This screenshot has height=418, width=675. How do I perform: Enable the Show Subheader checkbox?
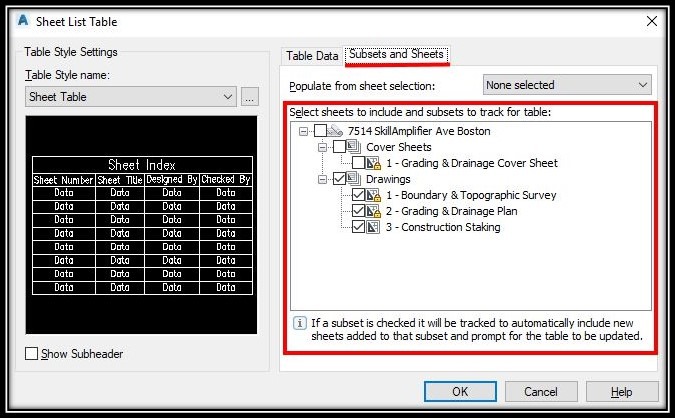pos(31,353)
